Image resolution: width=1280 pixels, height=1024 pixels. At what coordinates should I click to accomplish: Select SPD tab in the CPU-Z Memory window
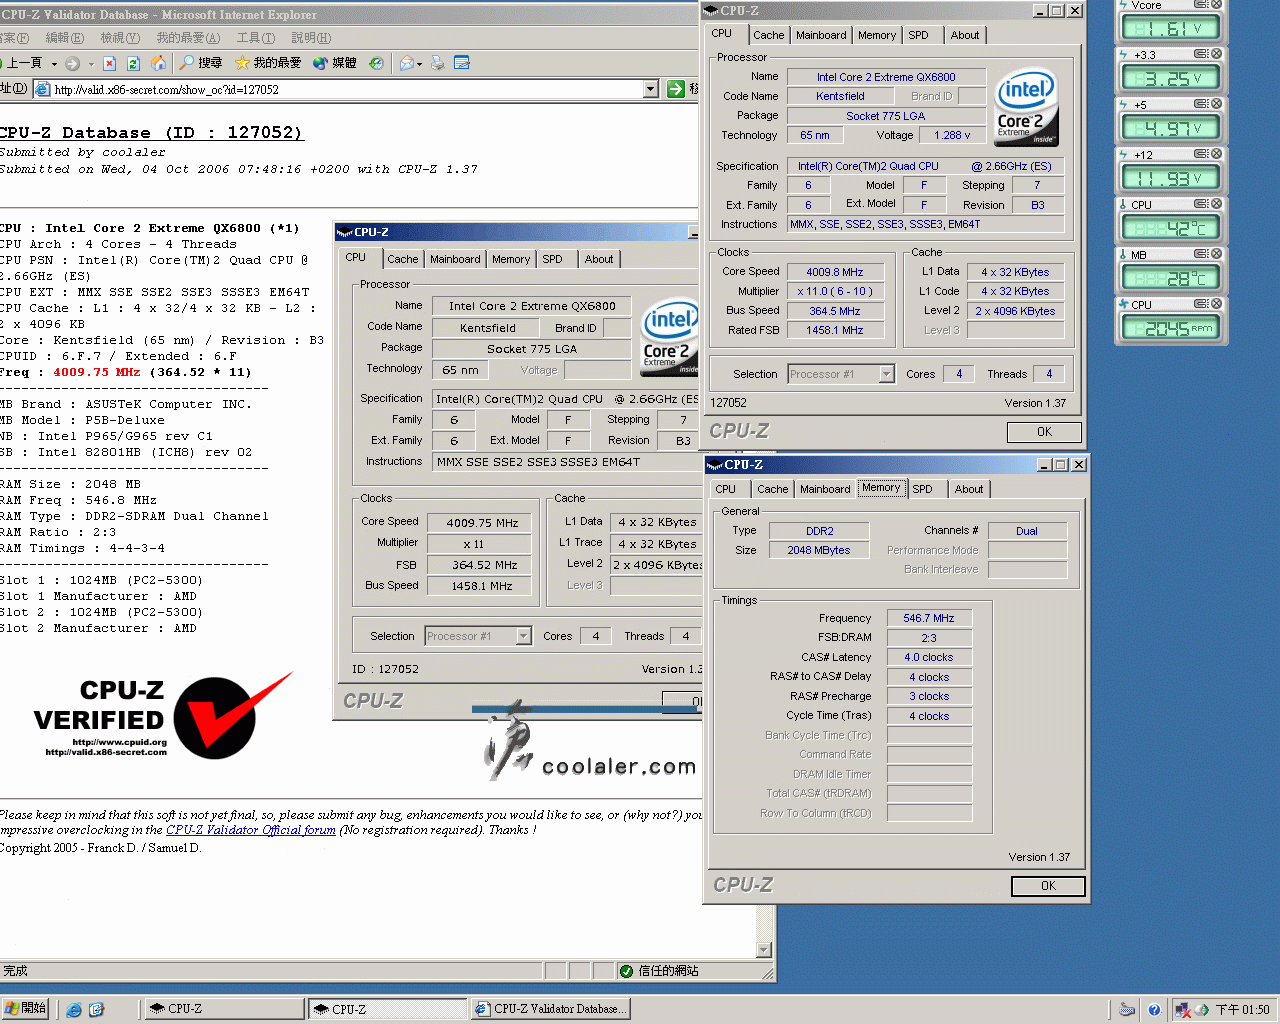(x=922, y=489)
